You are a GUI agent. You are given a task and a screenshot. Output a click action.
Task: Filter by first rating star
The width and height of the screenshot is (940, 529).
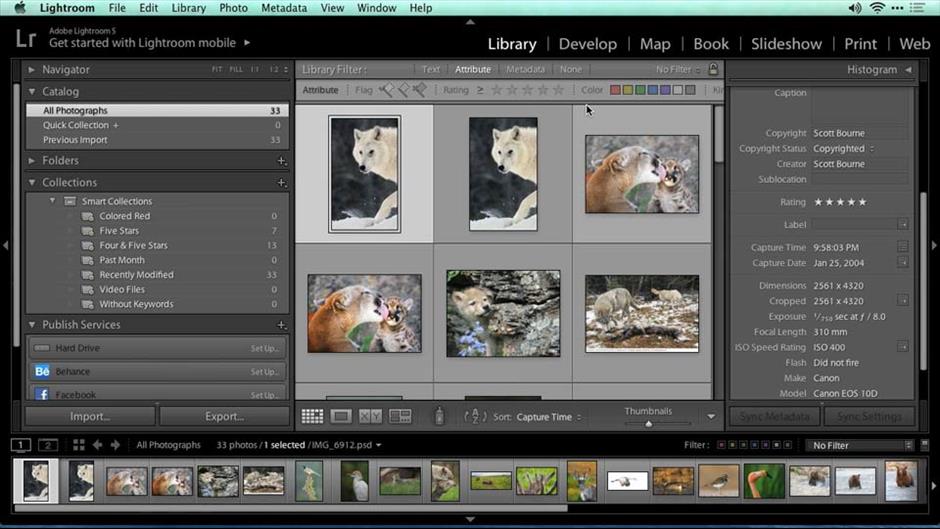pyautogui.click(x=496, y=90)
